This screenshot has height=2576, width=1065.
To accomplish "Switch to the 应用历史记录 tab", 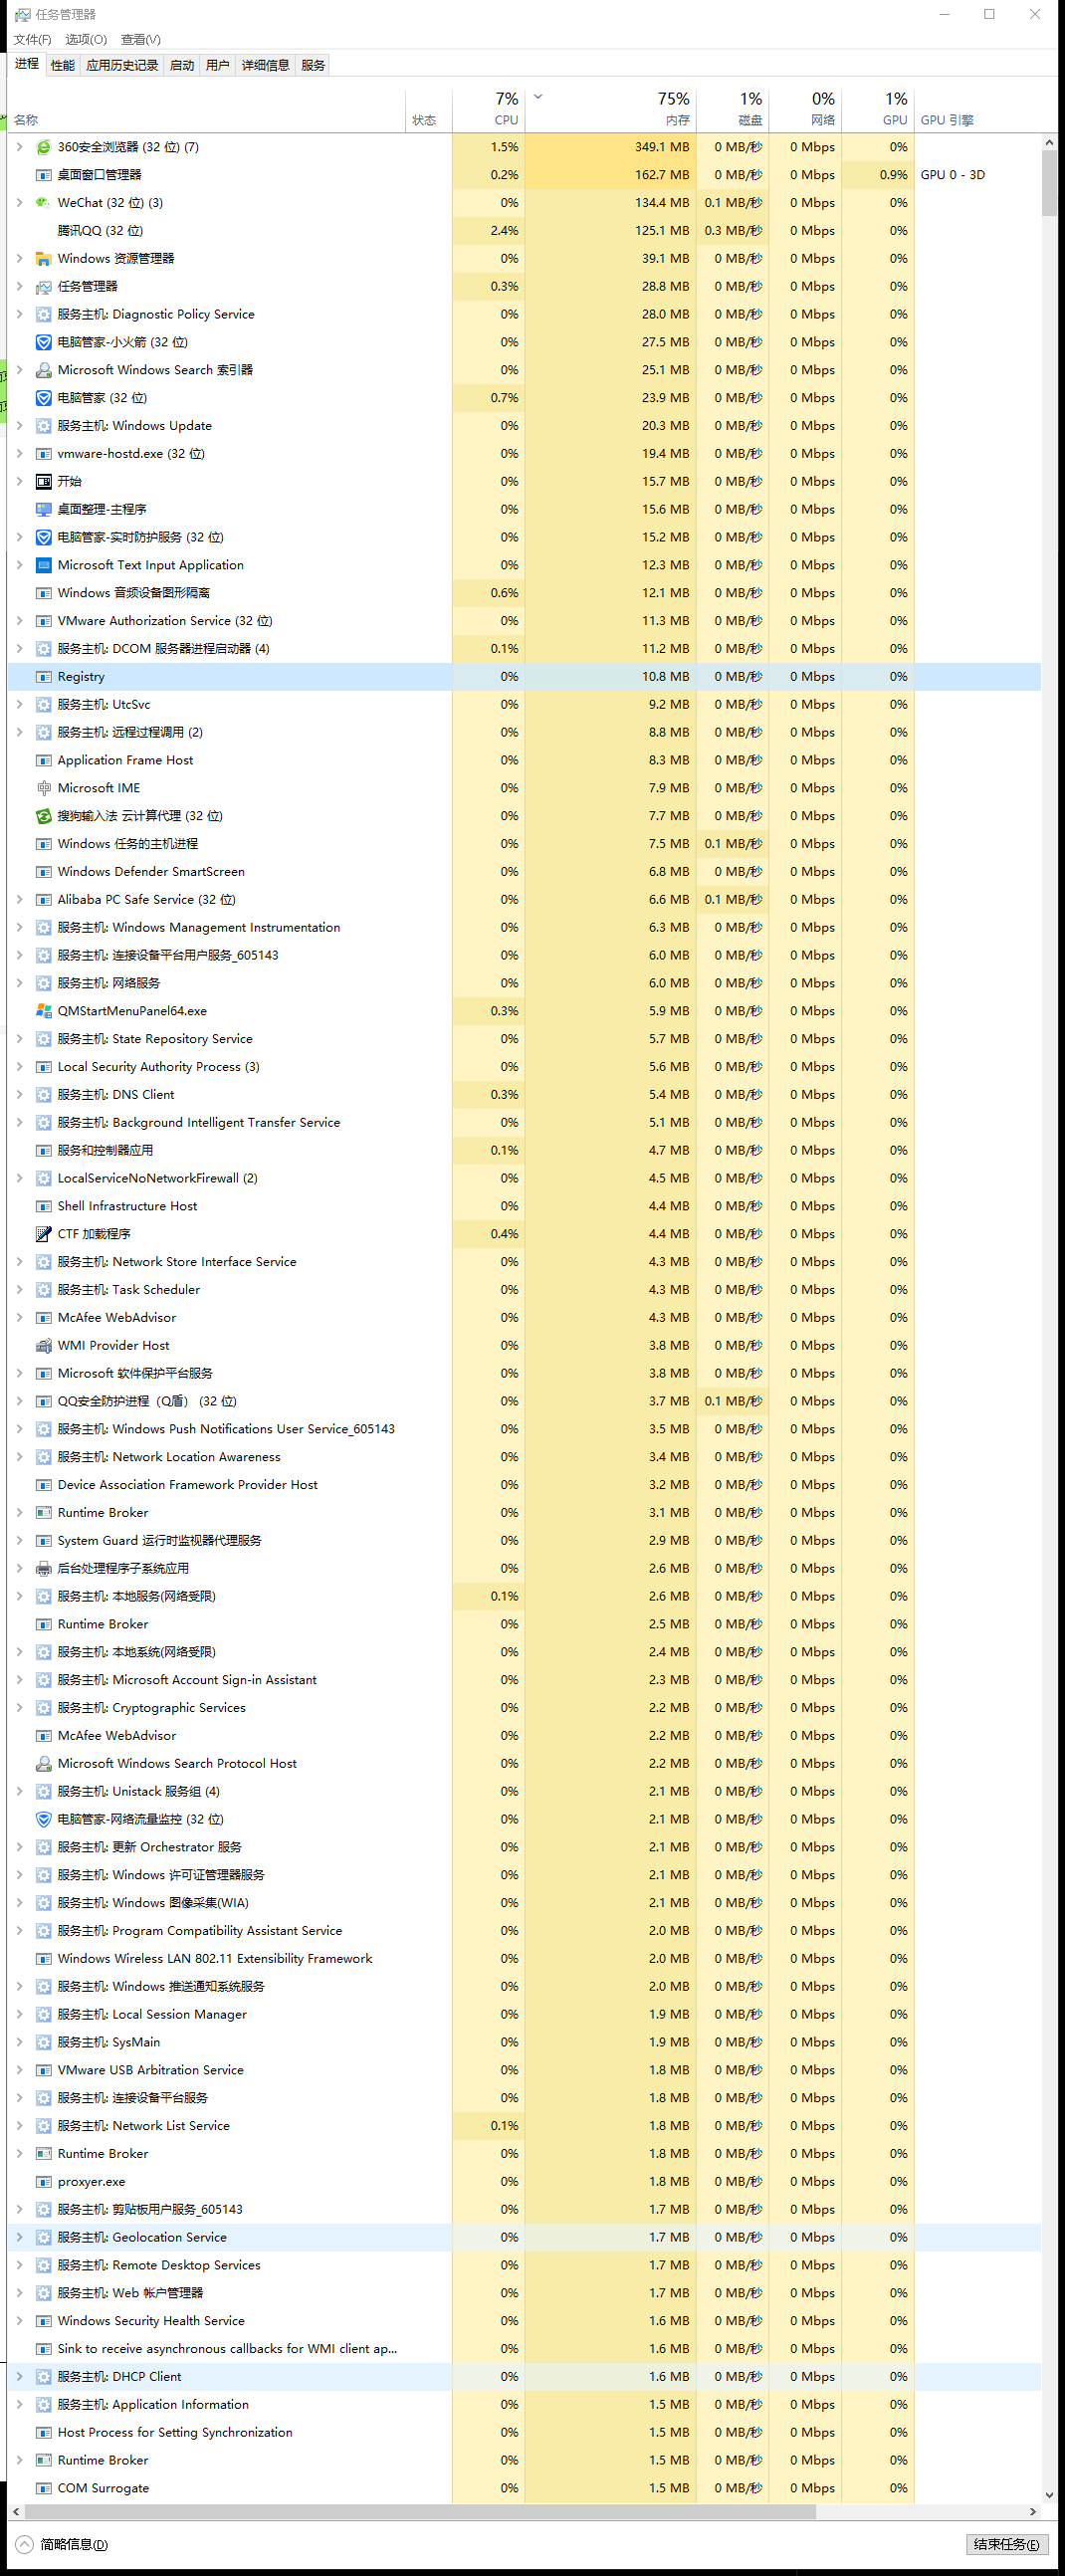I will pos(122,65).
